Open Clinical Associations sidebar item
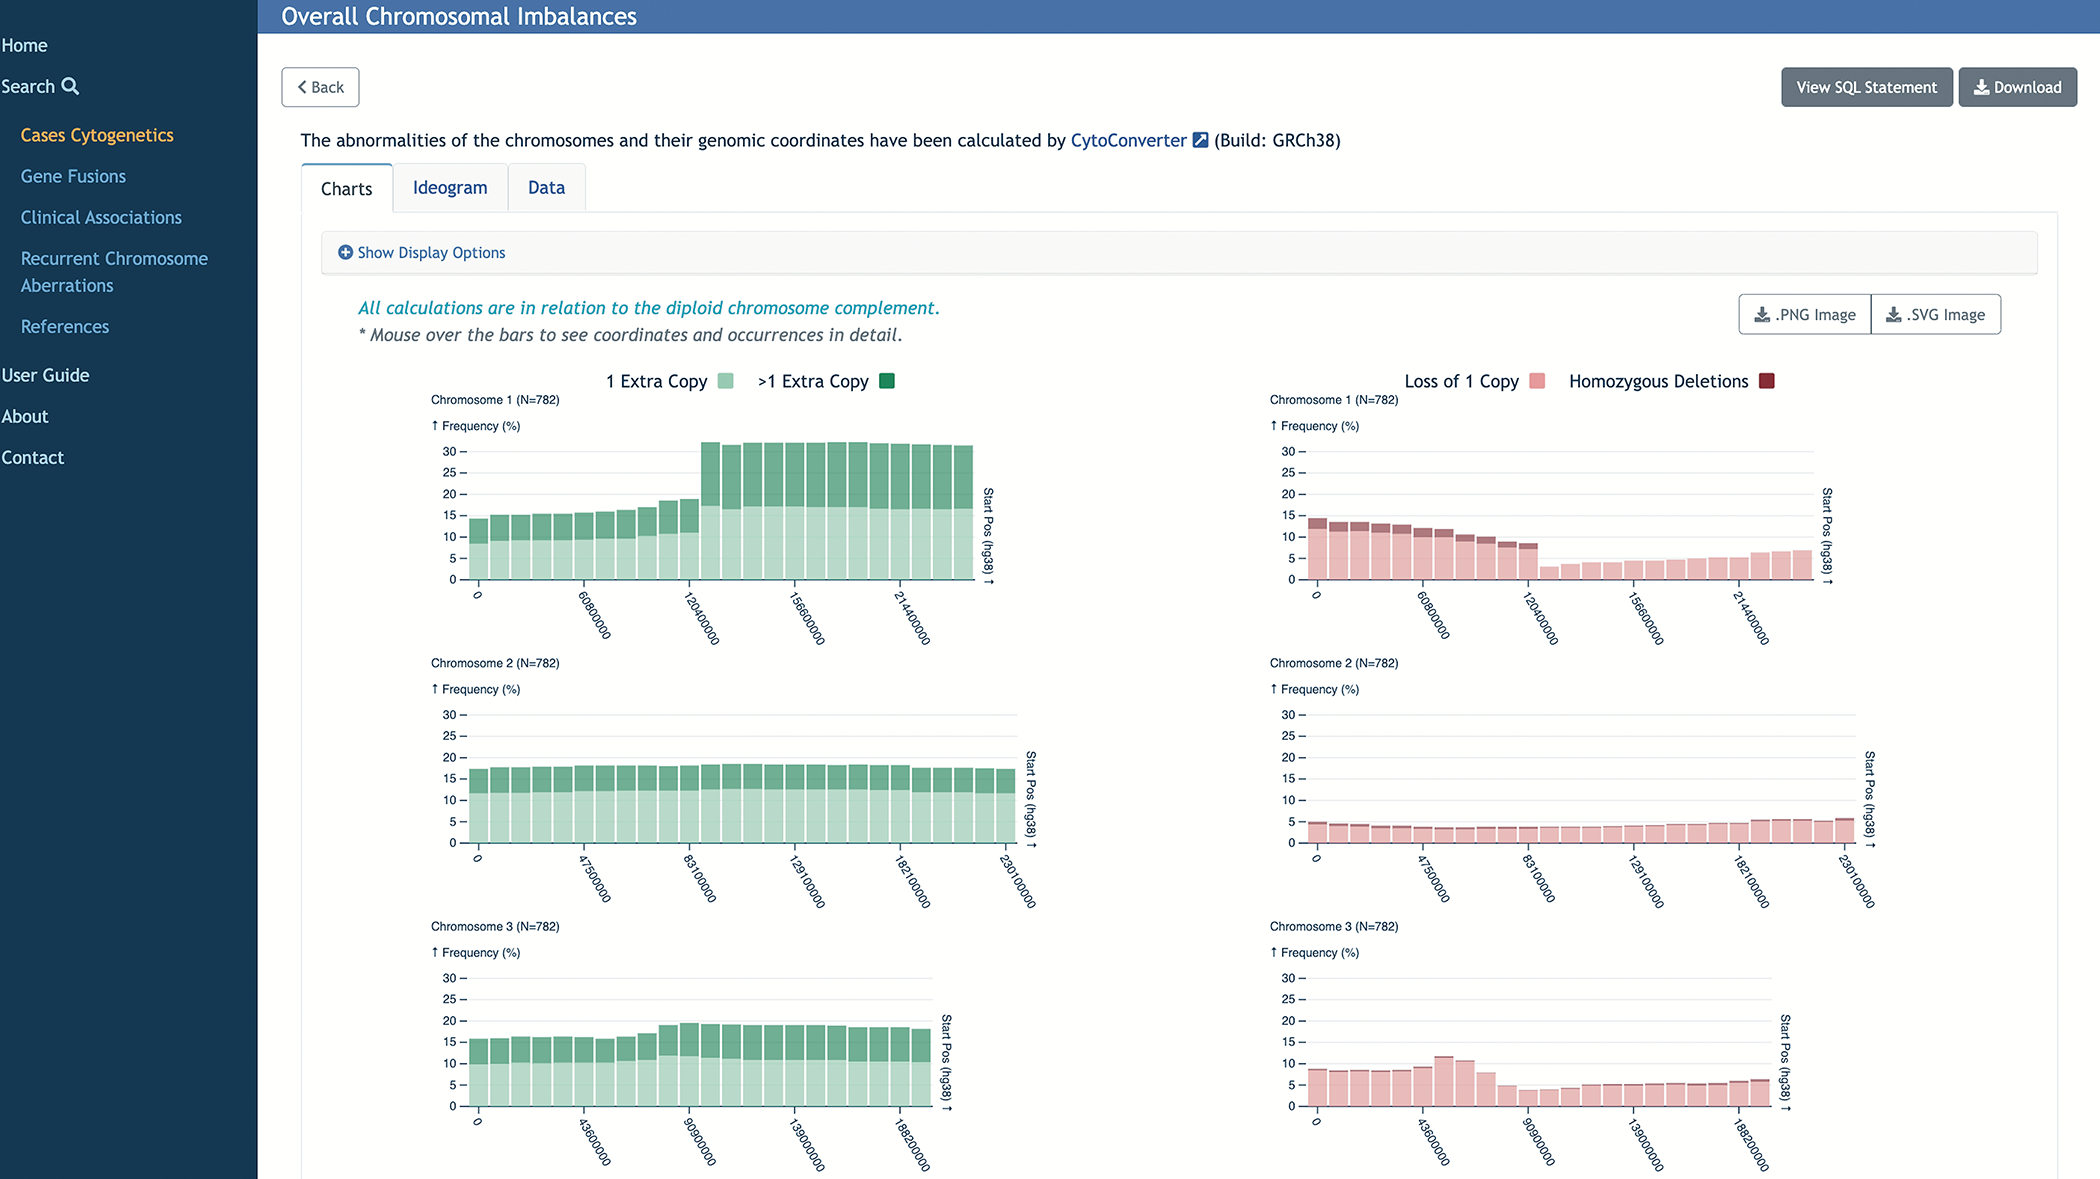 tap(101, 217)
